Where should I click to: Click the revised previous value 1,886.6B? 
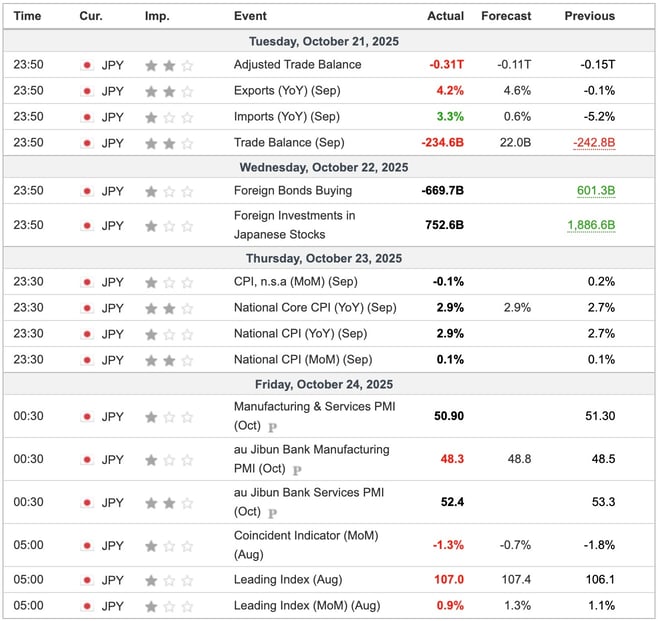point(590,226)
